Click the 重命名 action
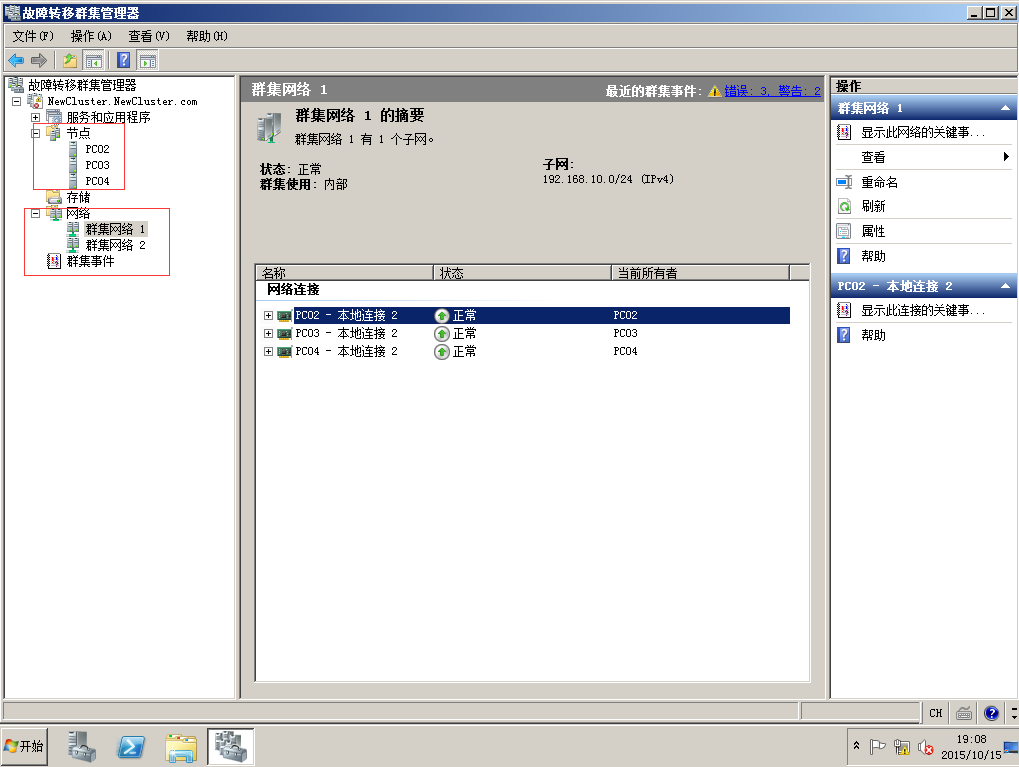The height and width of the screenshot is (767, 1019). point(879,183)
